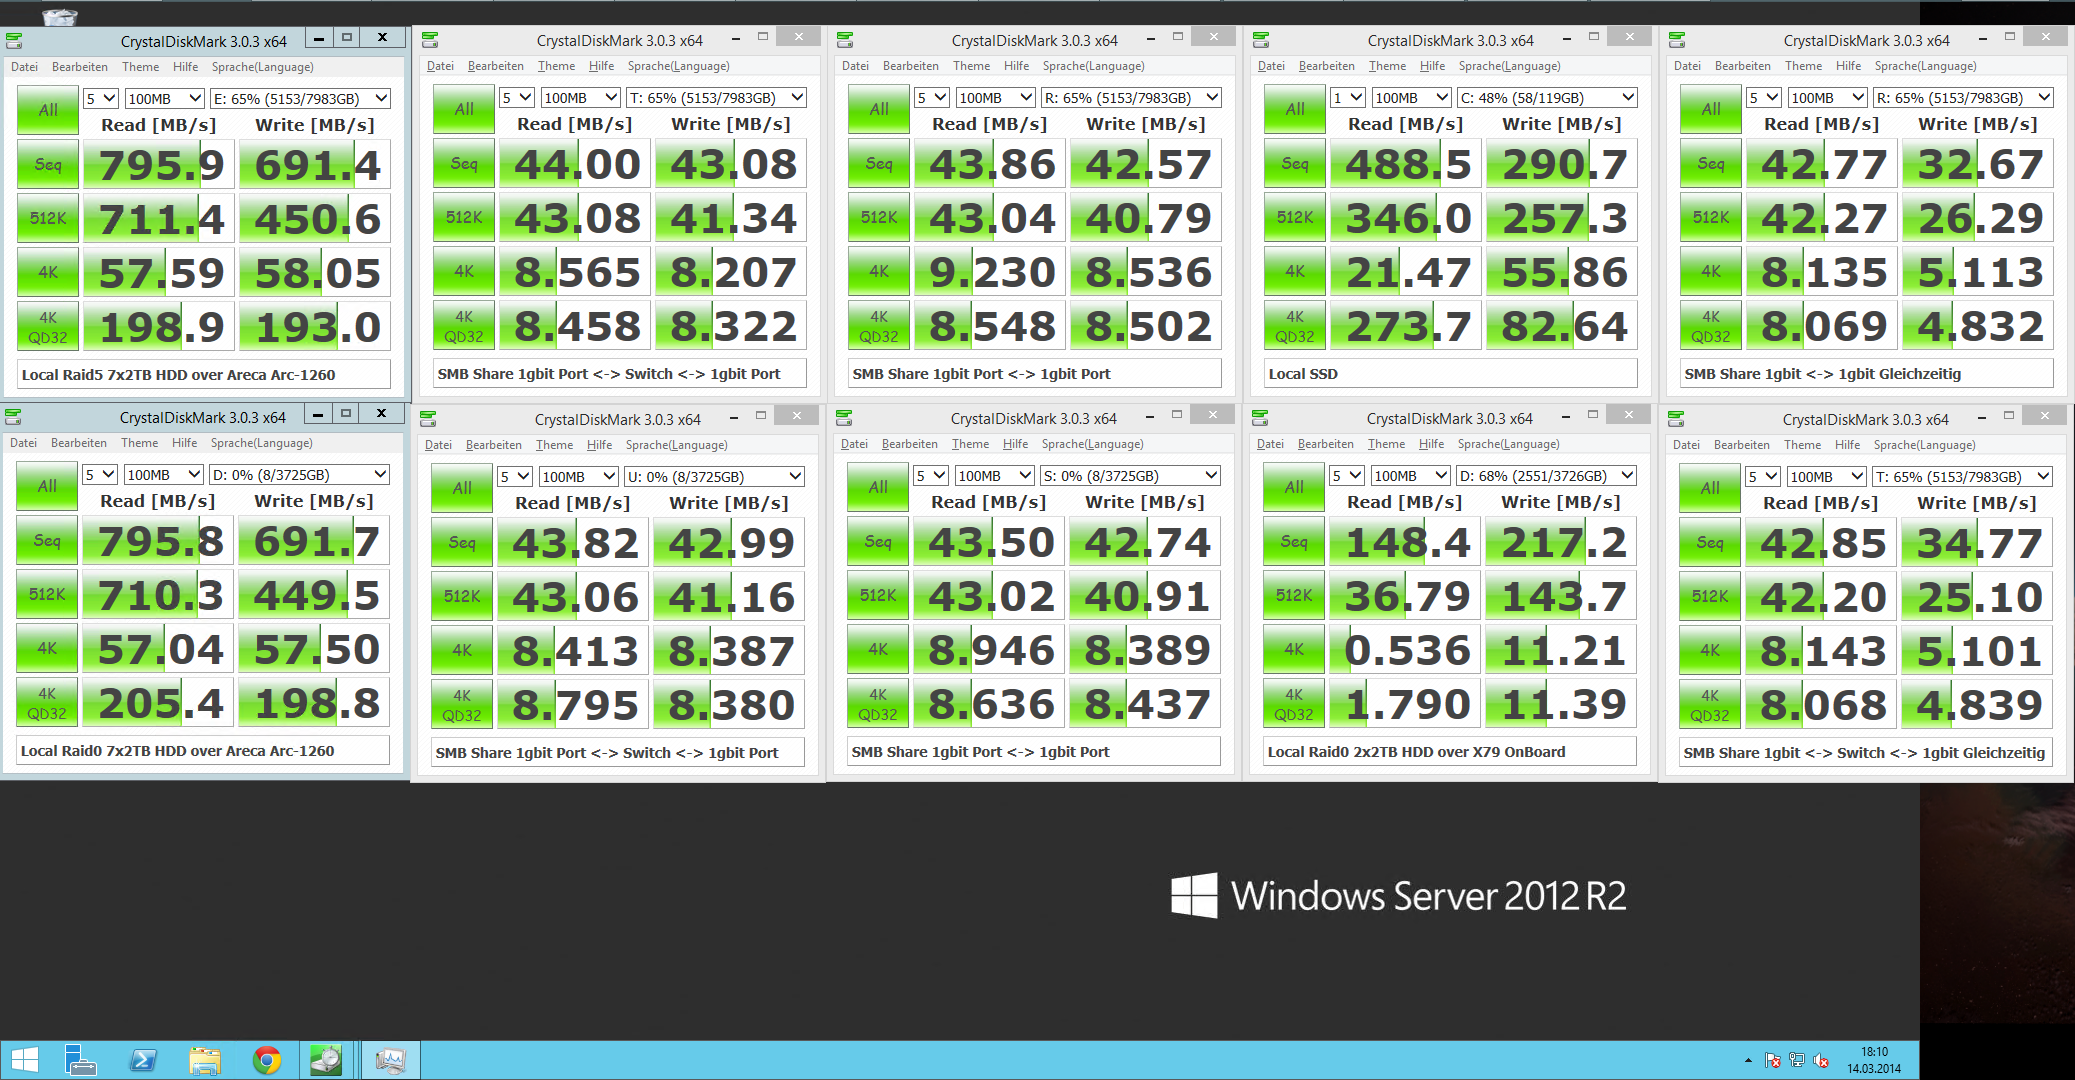Screen dimensions: 2075x1080
Task: Open Theme menu in the Local SSD window
Action: pyautogui.click(x=1387, y=66)
